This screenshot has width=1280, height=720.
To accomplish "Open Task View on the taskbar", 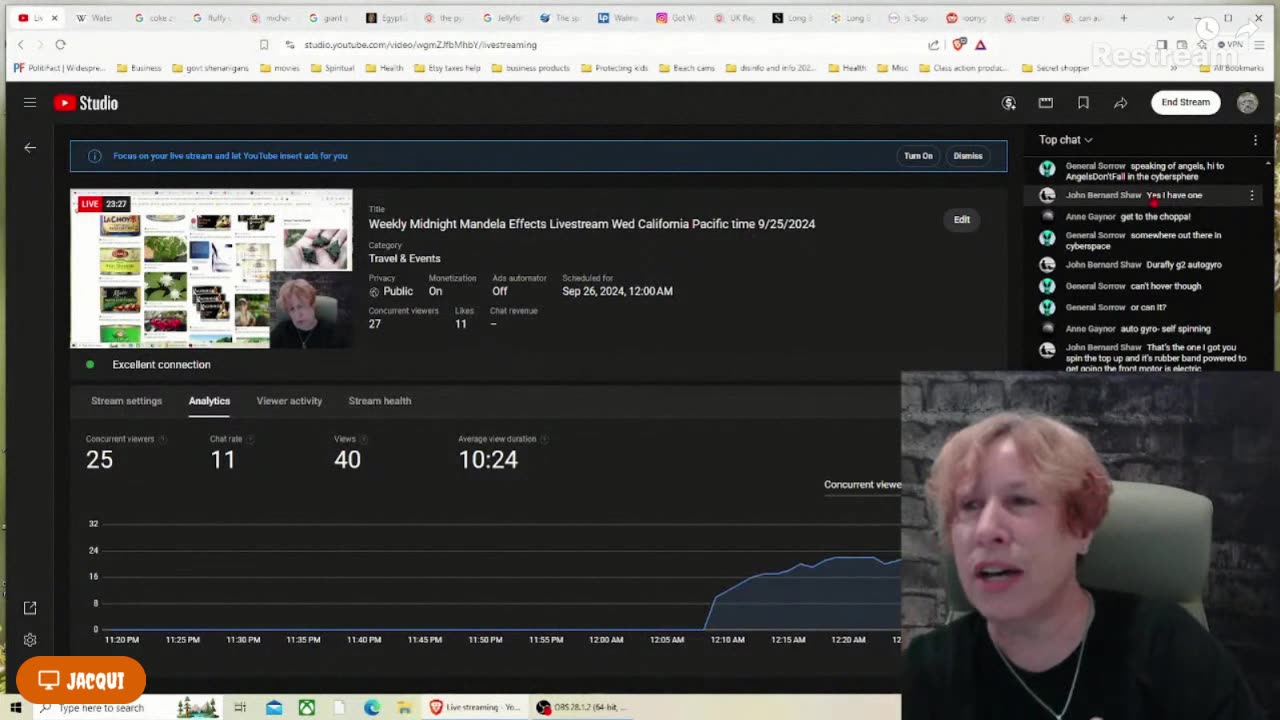I will coord(240,708).
